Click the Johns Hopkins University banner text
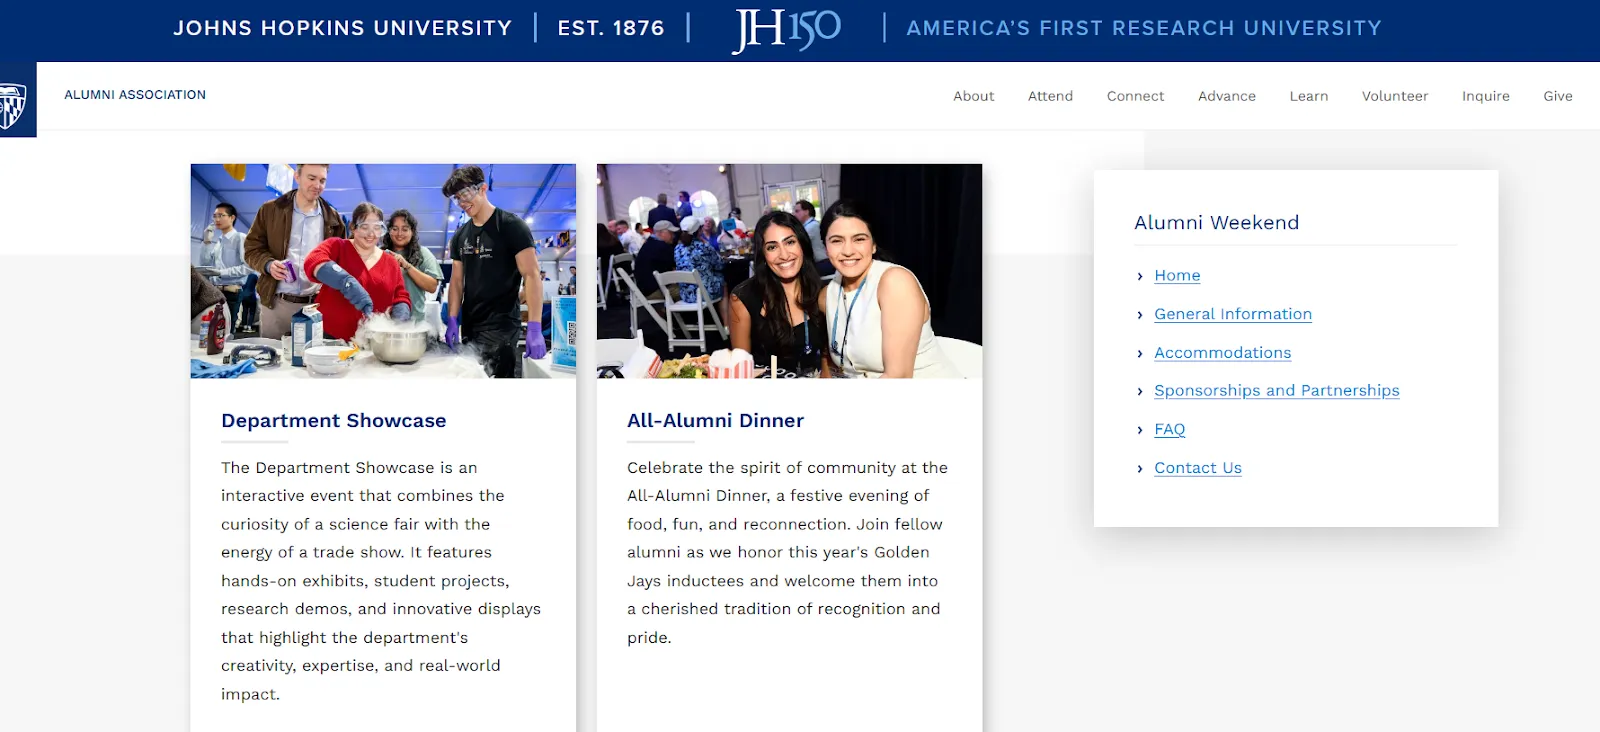 342,28
